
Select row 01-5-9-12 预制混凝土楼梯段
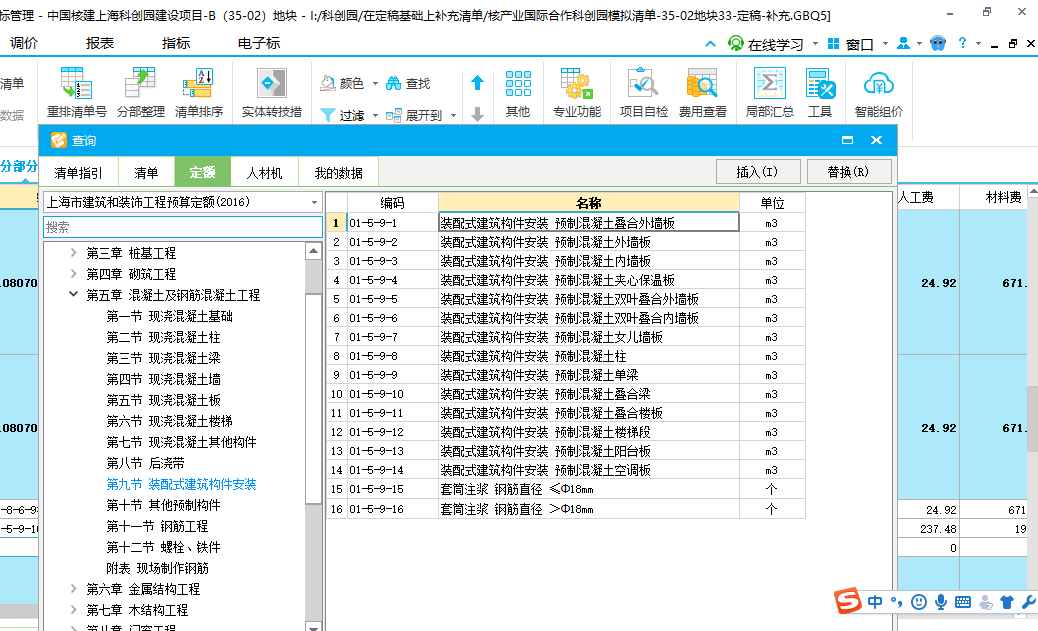(x=566, y=432)
